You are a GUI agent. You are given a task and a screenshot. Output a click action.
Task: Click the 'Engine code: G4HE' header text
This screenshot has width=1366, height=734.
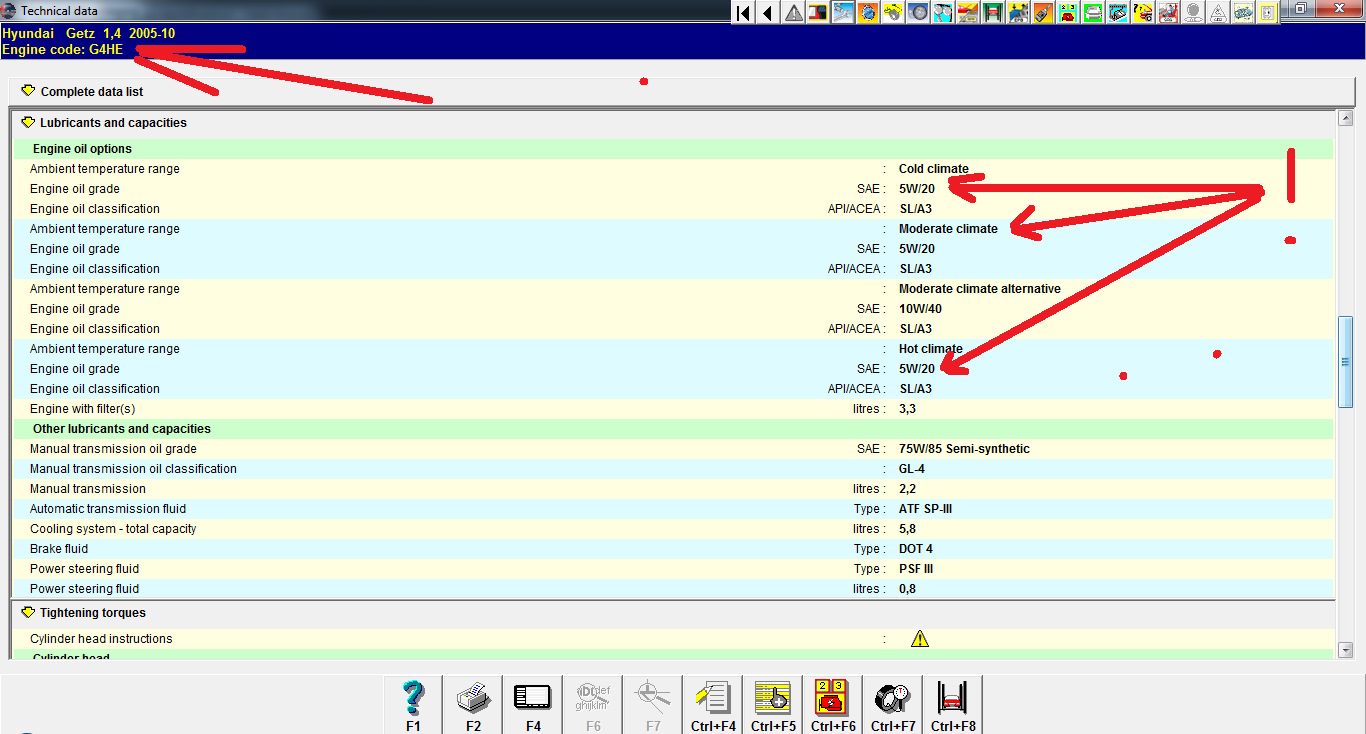pos(62,50)
